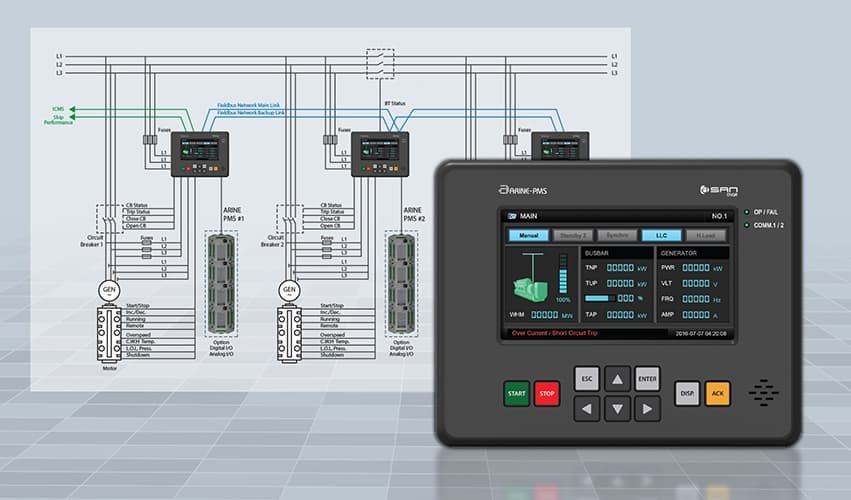Click the TAP kW value readout
This screenshot has width=851, height=500.
(620, 314)
